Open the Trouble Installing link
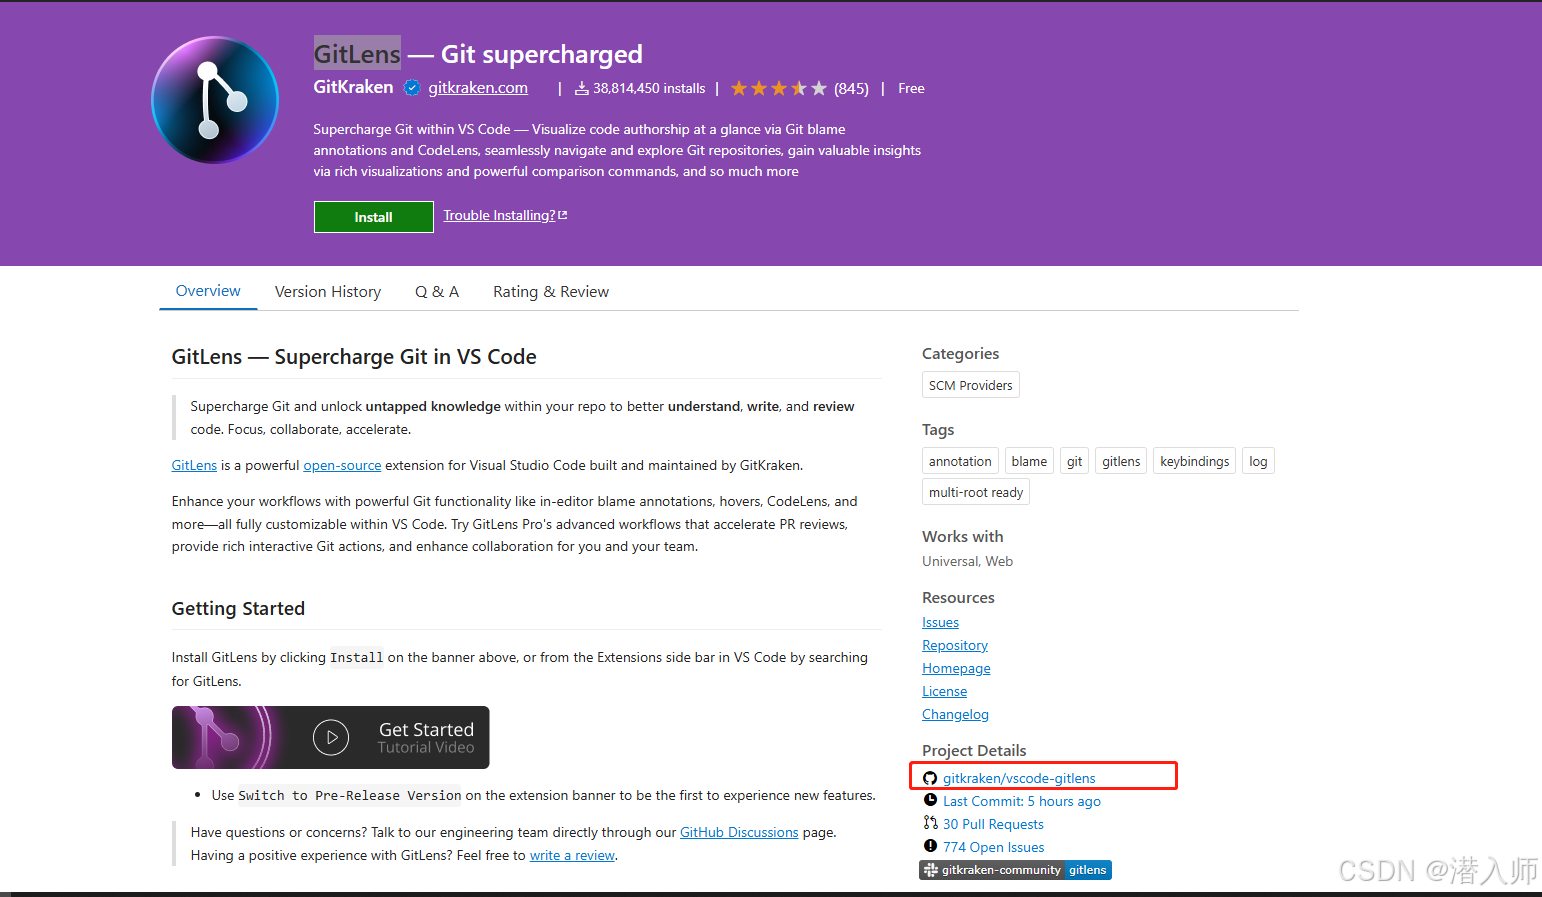Image resolution: width=1542 pixels, height=897 pixels. [x=499, y=215]
